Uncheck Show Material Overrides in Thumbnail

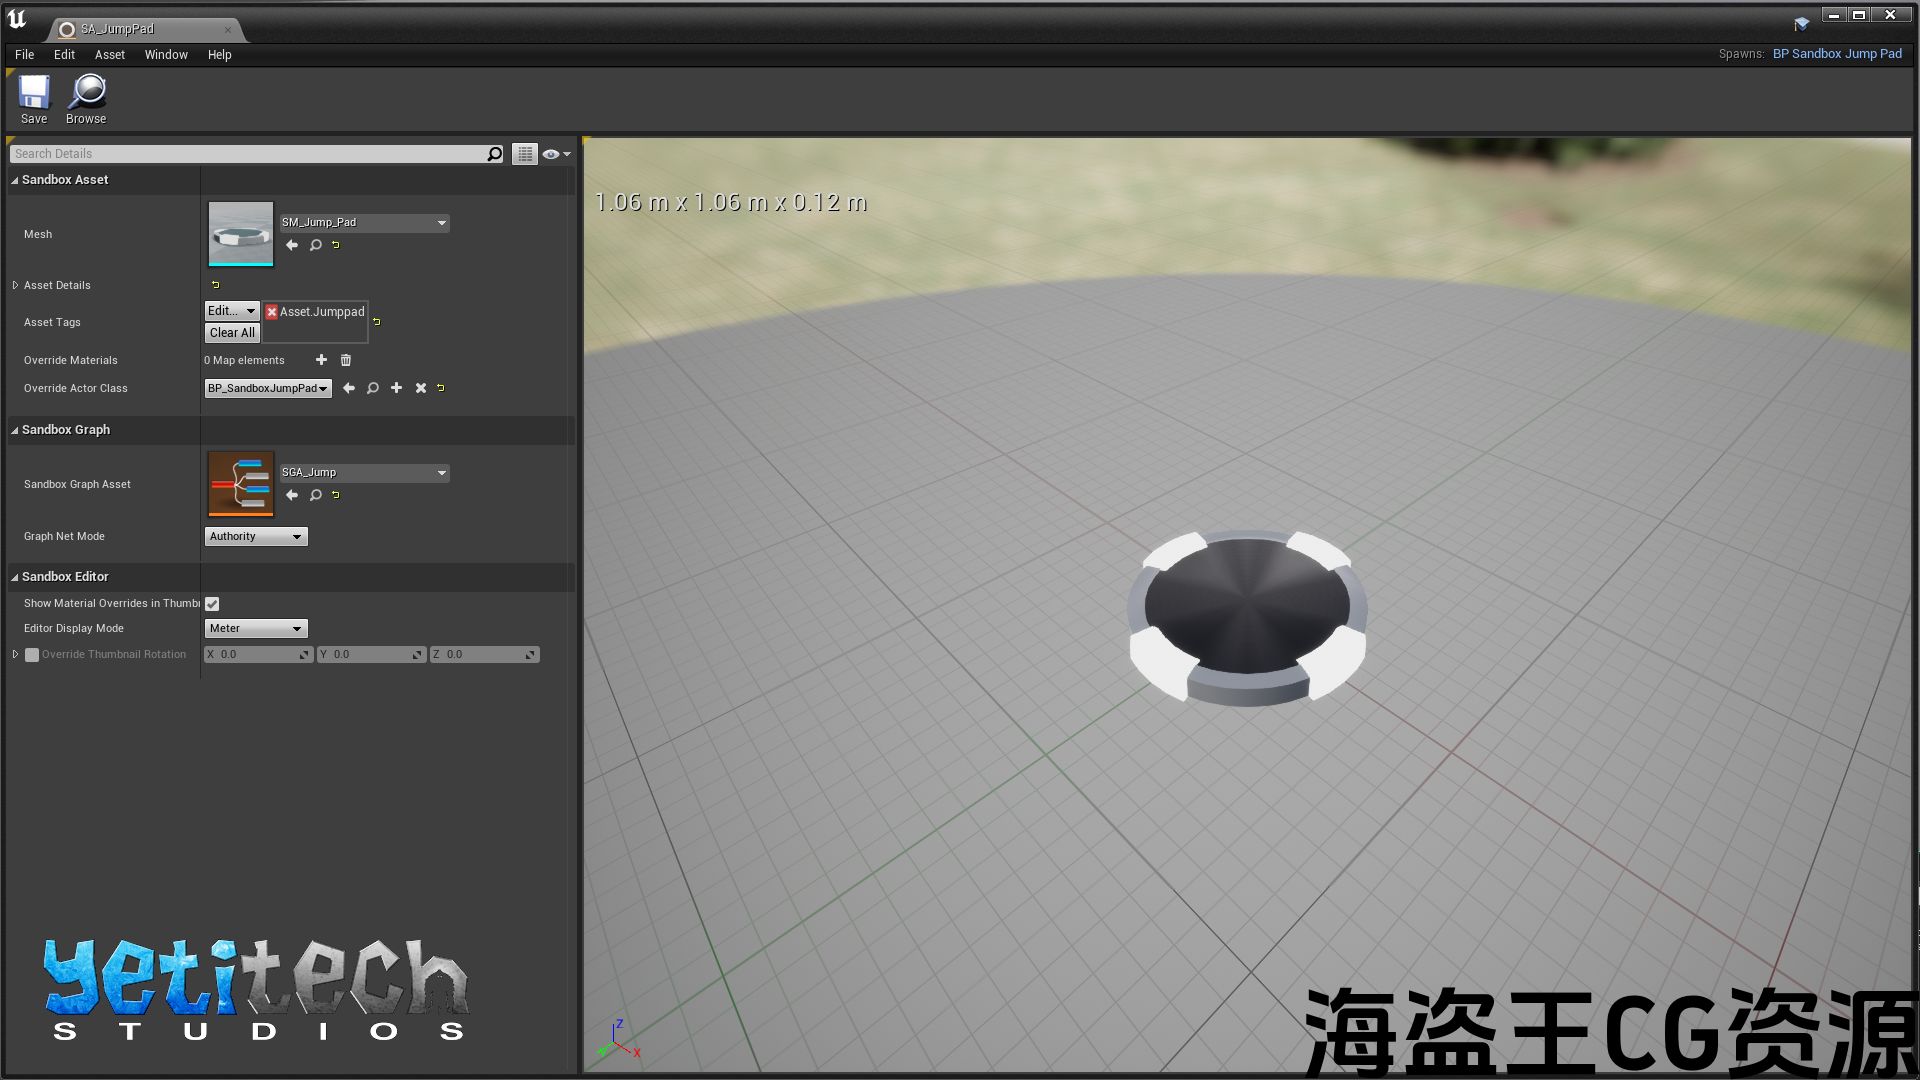212,604
